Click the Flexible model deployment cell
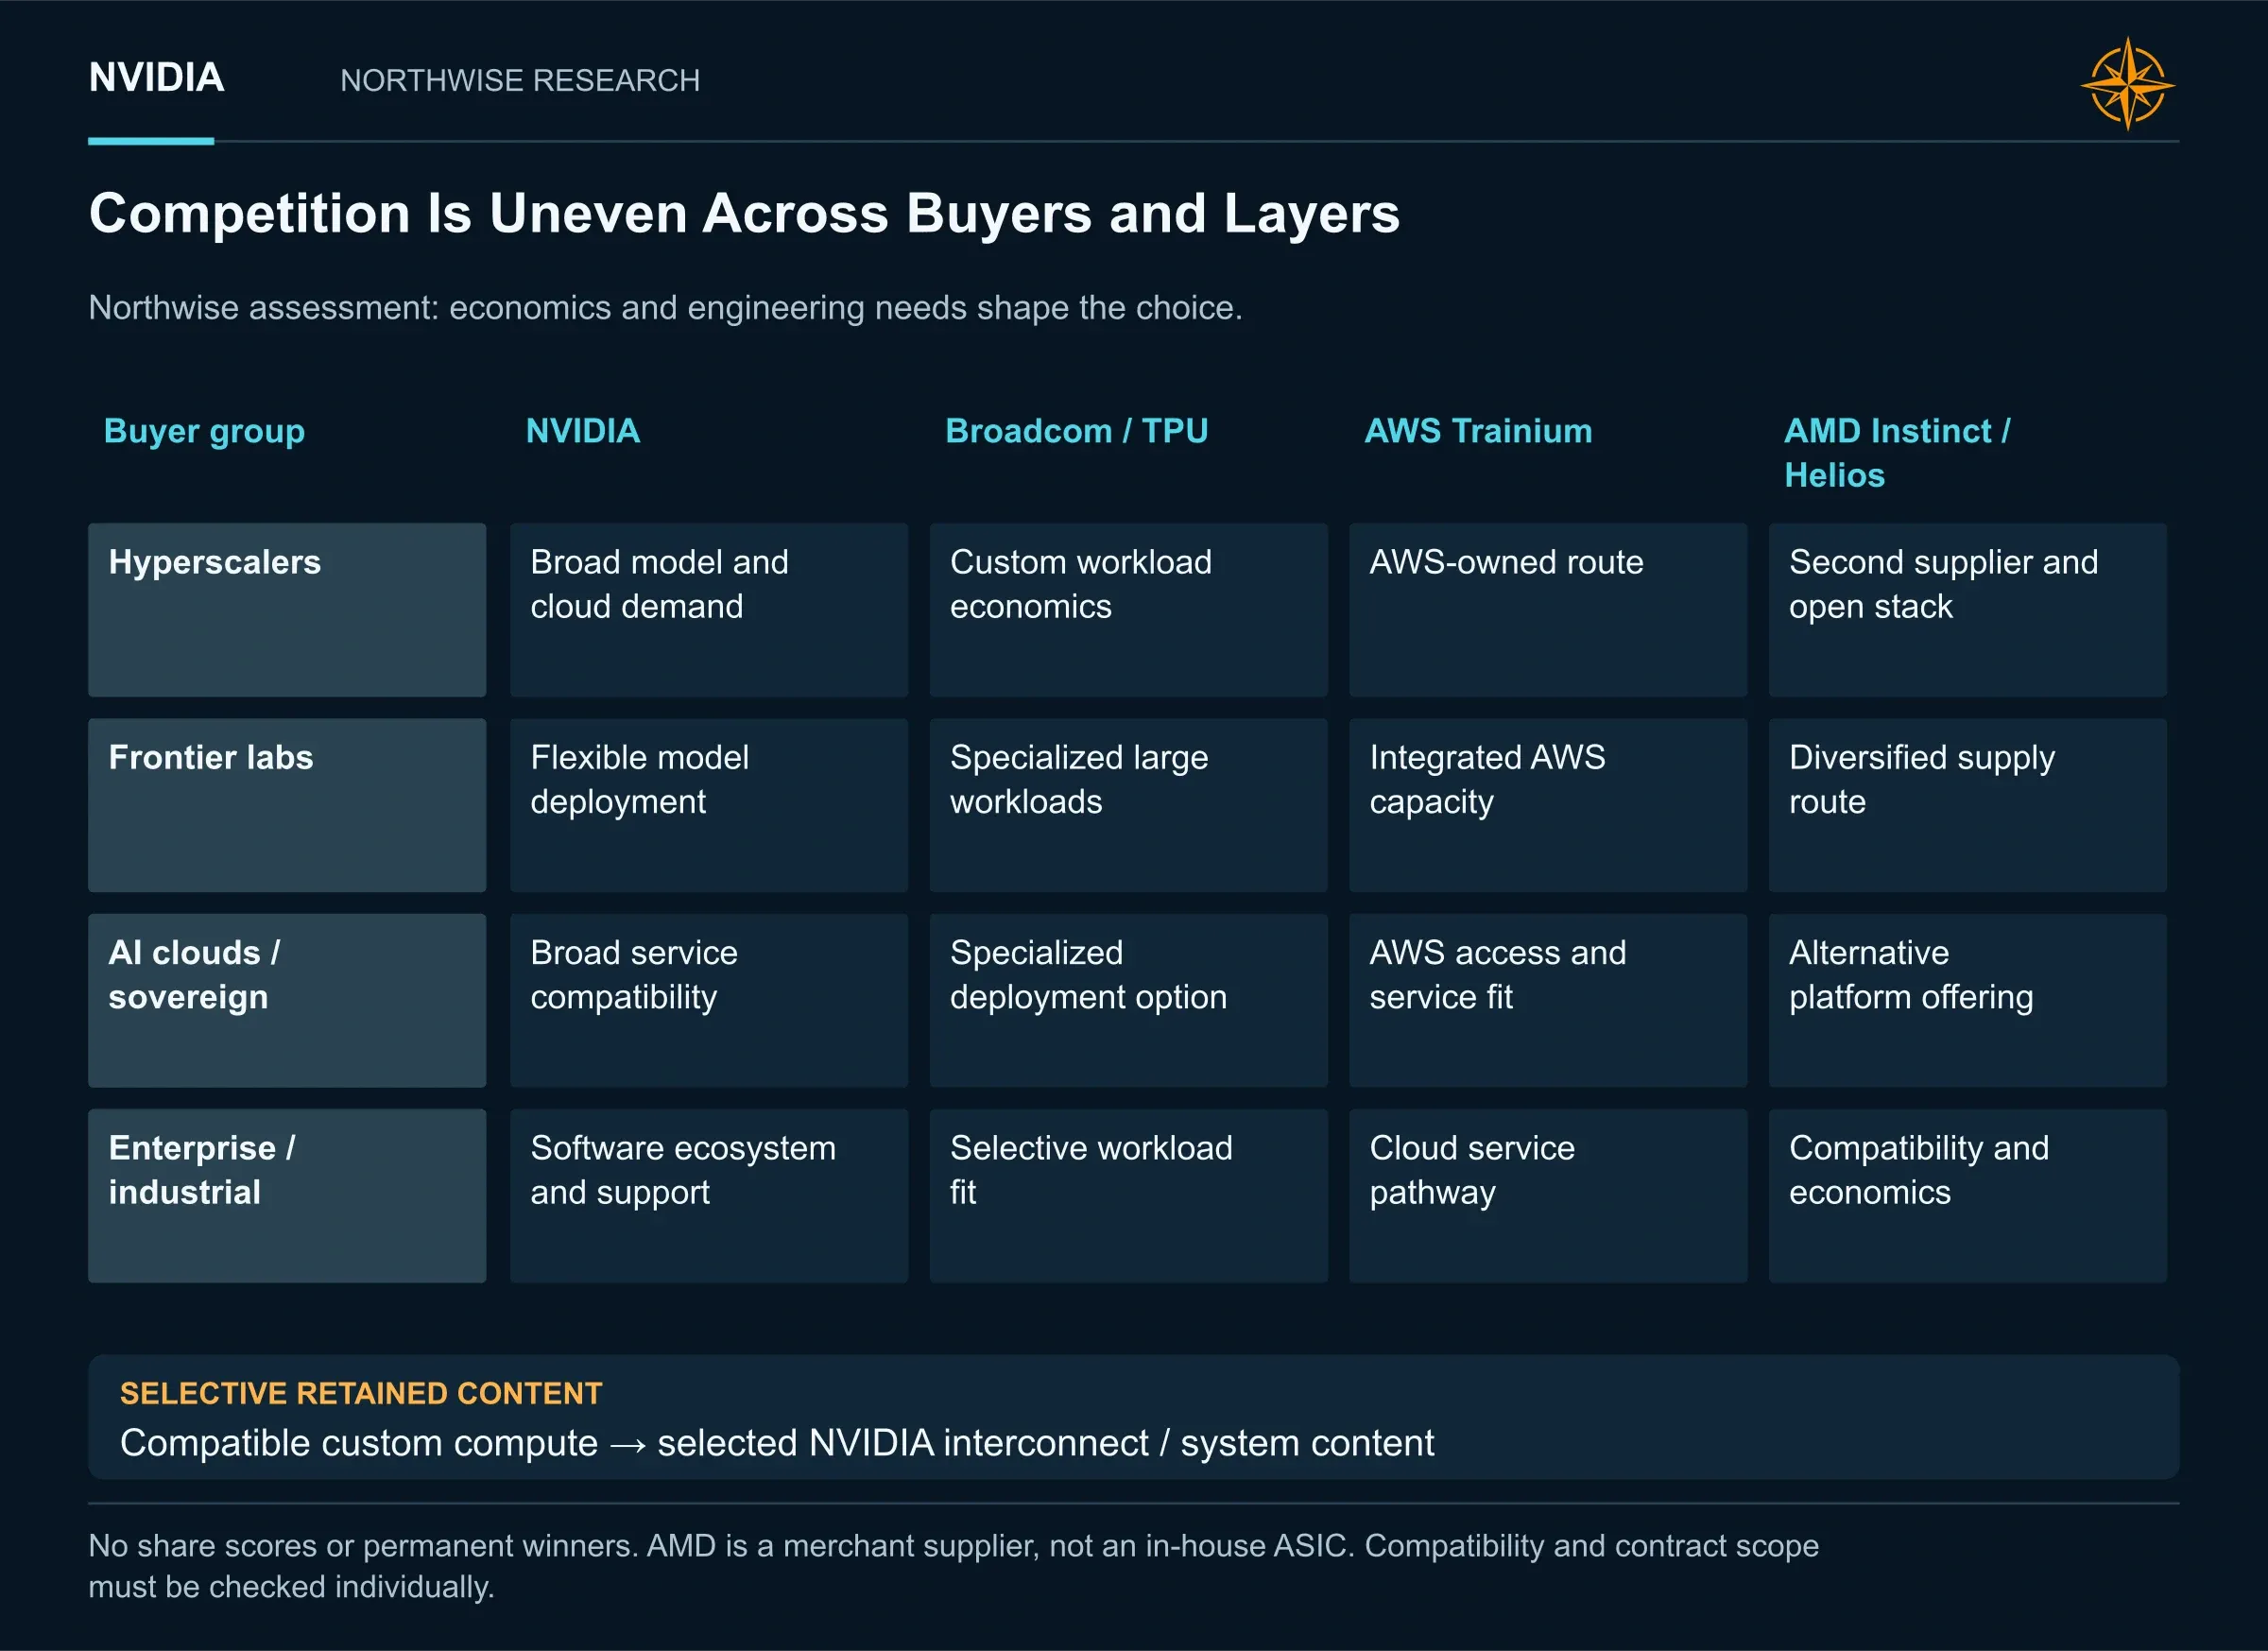This screenshot has width=2268, height=1651. pyautogui.click(x=709, y=805)
